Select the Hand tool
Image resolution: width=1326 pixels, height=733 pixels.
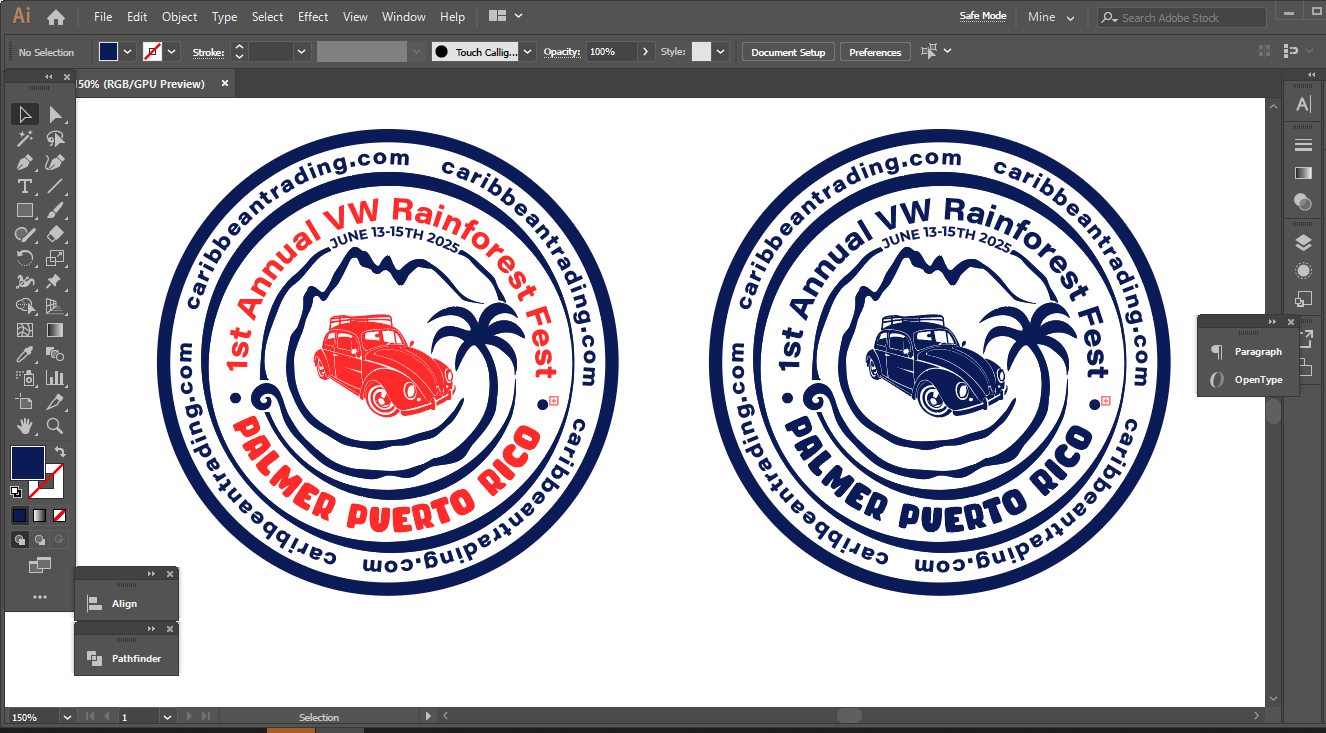25,426
